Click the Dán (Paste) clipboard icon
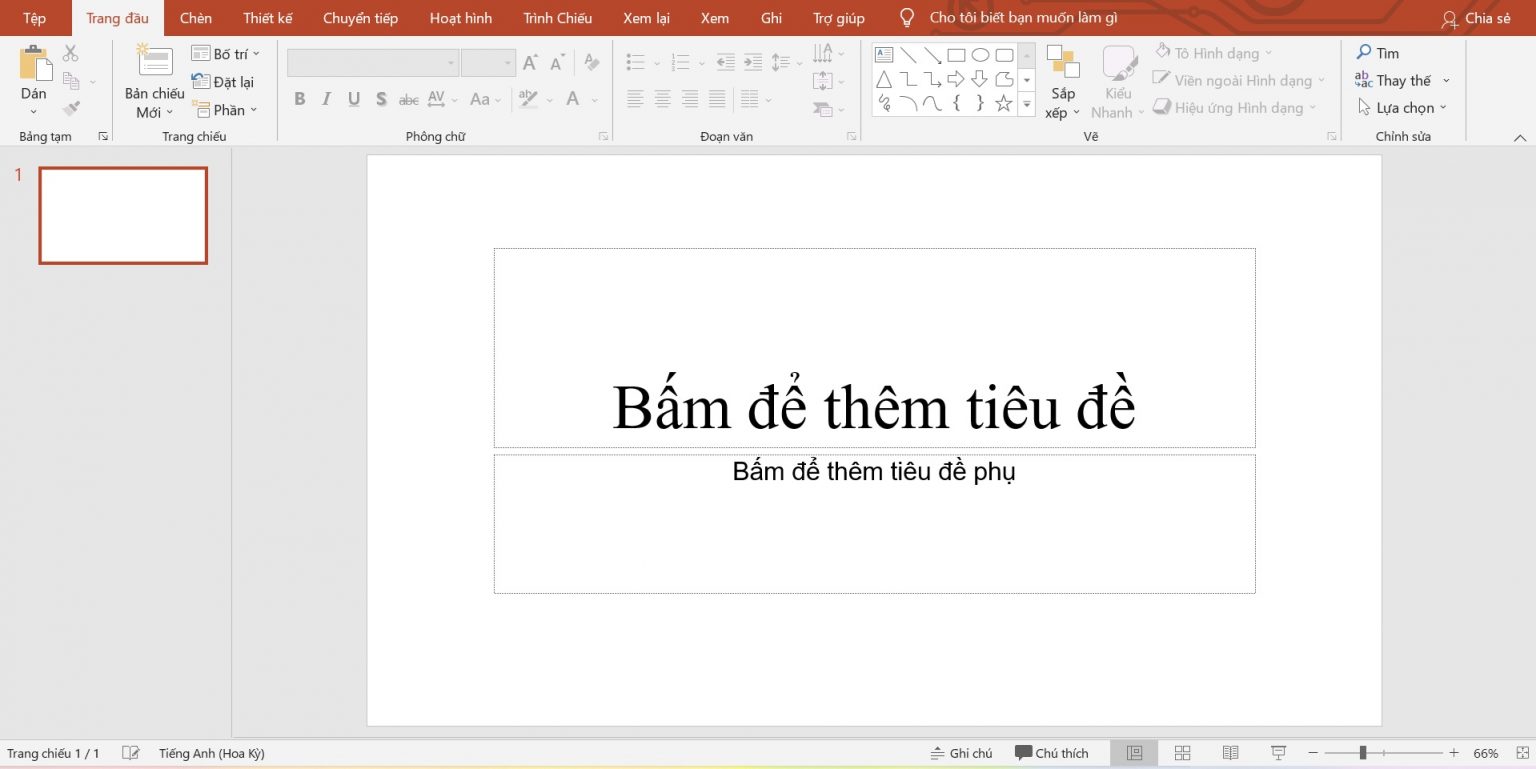 34,63
